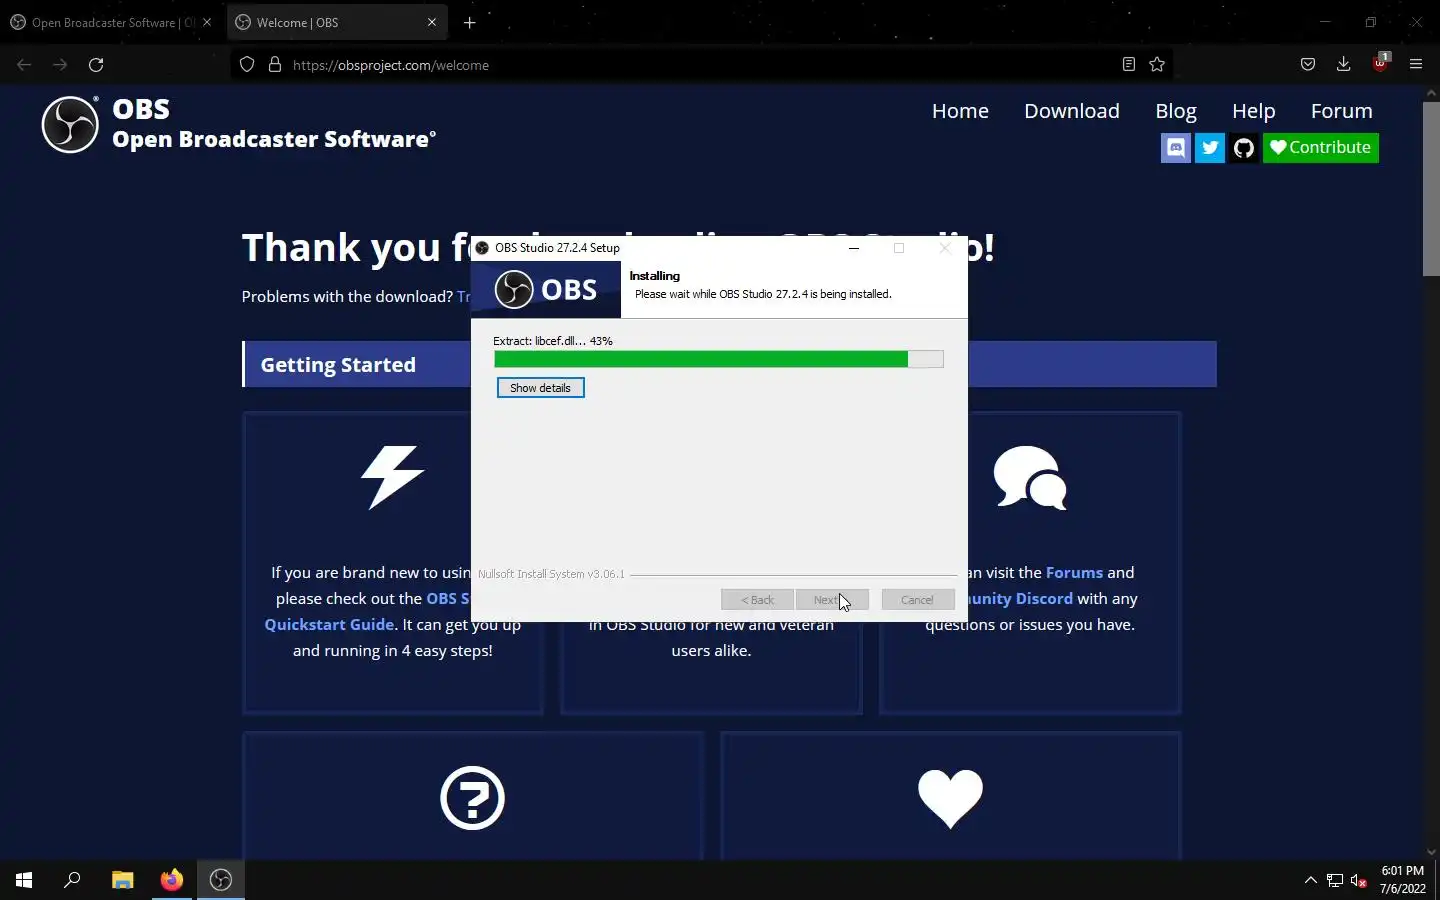Click the Getting Started heading bar
The height and width of the screenshot is (900, 1440).
[729, 364]
